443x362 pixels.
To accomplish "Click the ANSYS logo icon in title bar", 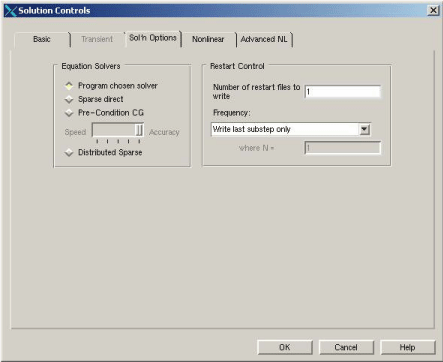I will 10,11.
